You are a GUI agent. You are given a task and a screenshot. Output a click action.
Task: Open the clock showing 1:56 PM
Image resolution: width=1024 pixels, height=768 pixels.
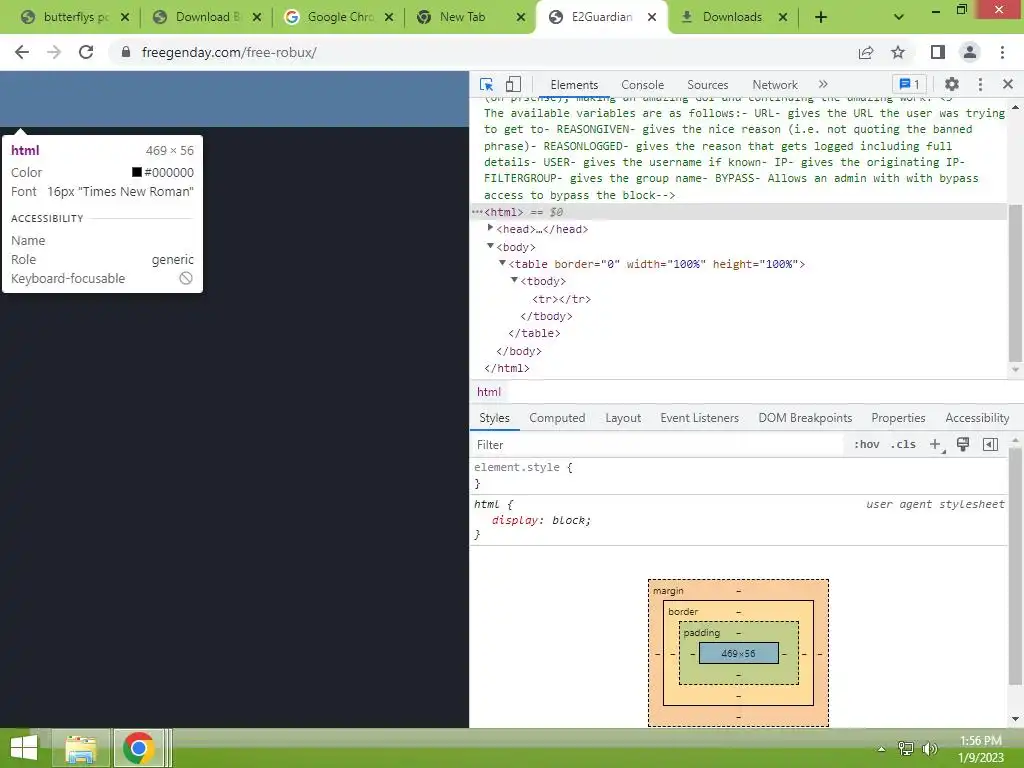pyautogui.click(x=980, y=749)
